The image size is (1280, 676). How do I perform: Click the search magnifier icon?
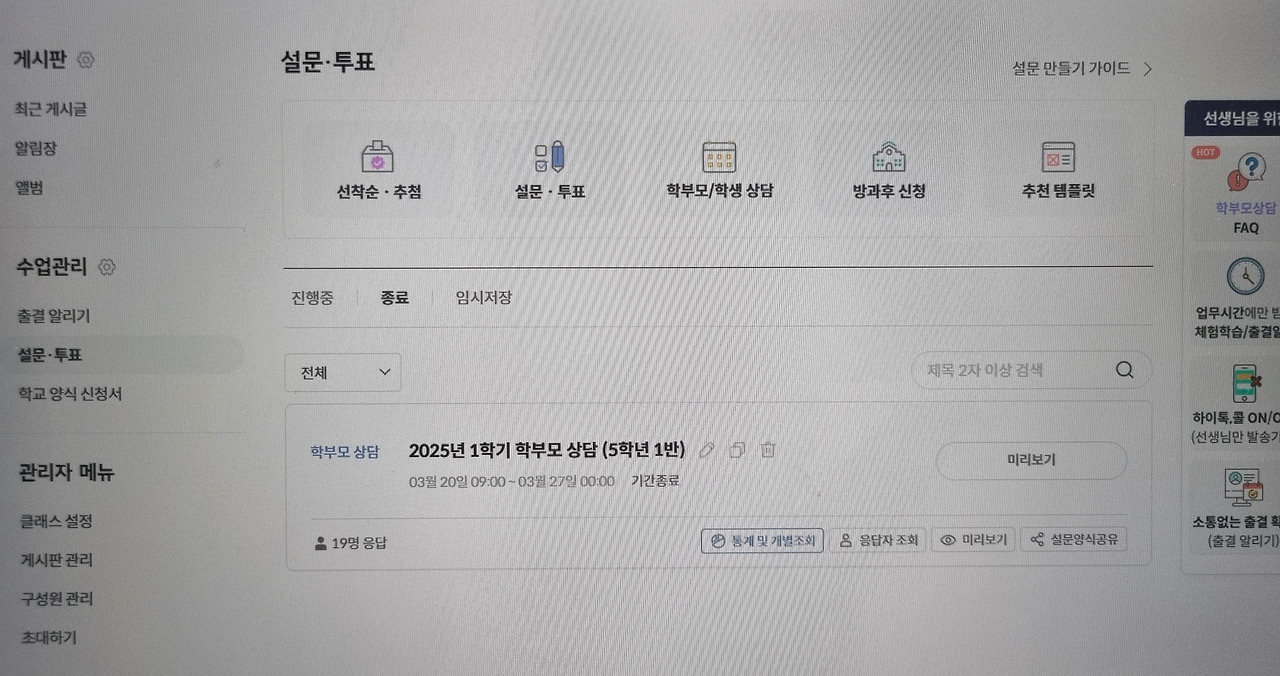(x=1124, y=369)
